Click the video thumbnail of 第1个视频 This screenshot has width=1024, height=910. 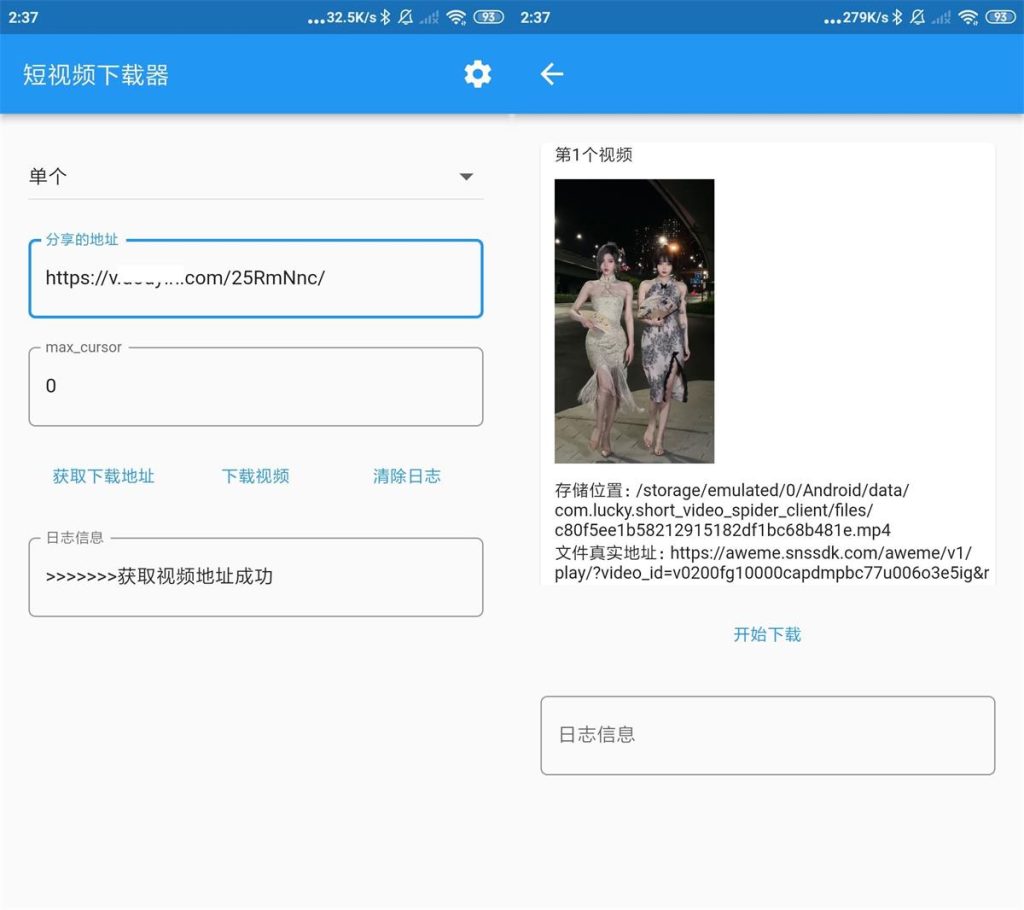tap(634, 318)
